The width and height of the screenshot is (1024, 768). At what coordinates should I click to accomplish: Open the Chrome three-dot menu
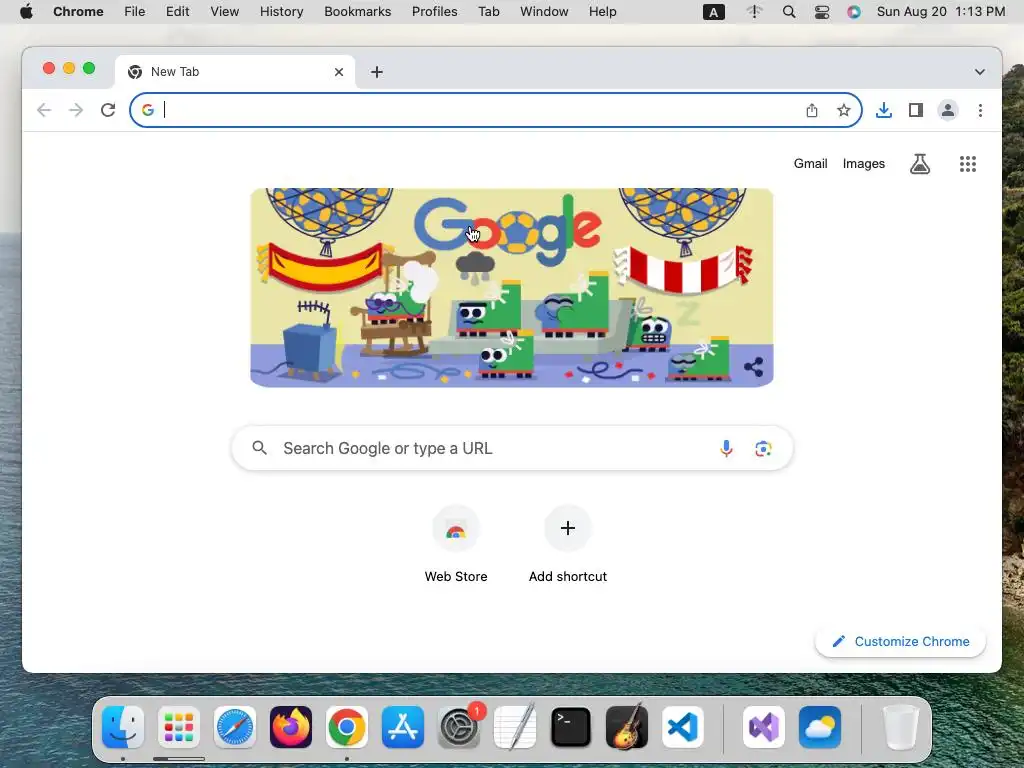980,110
